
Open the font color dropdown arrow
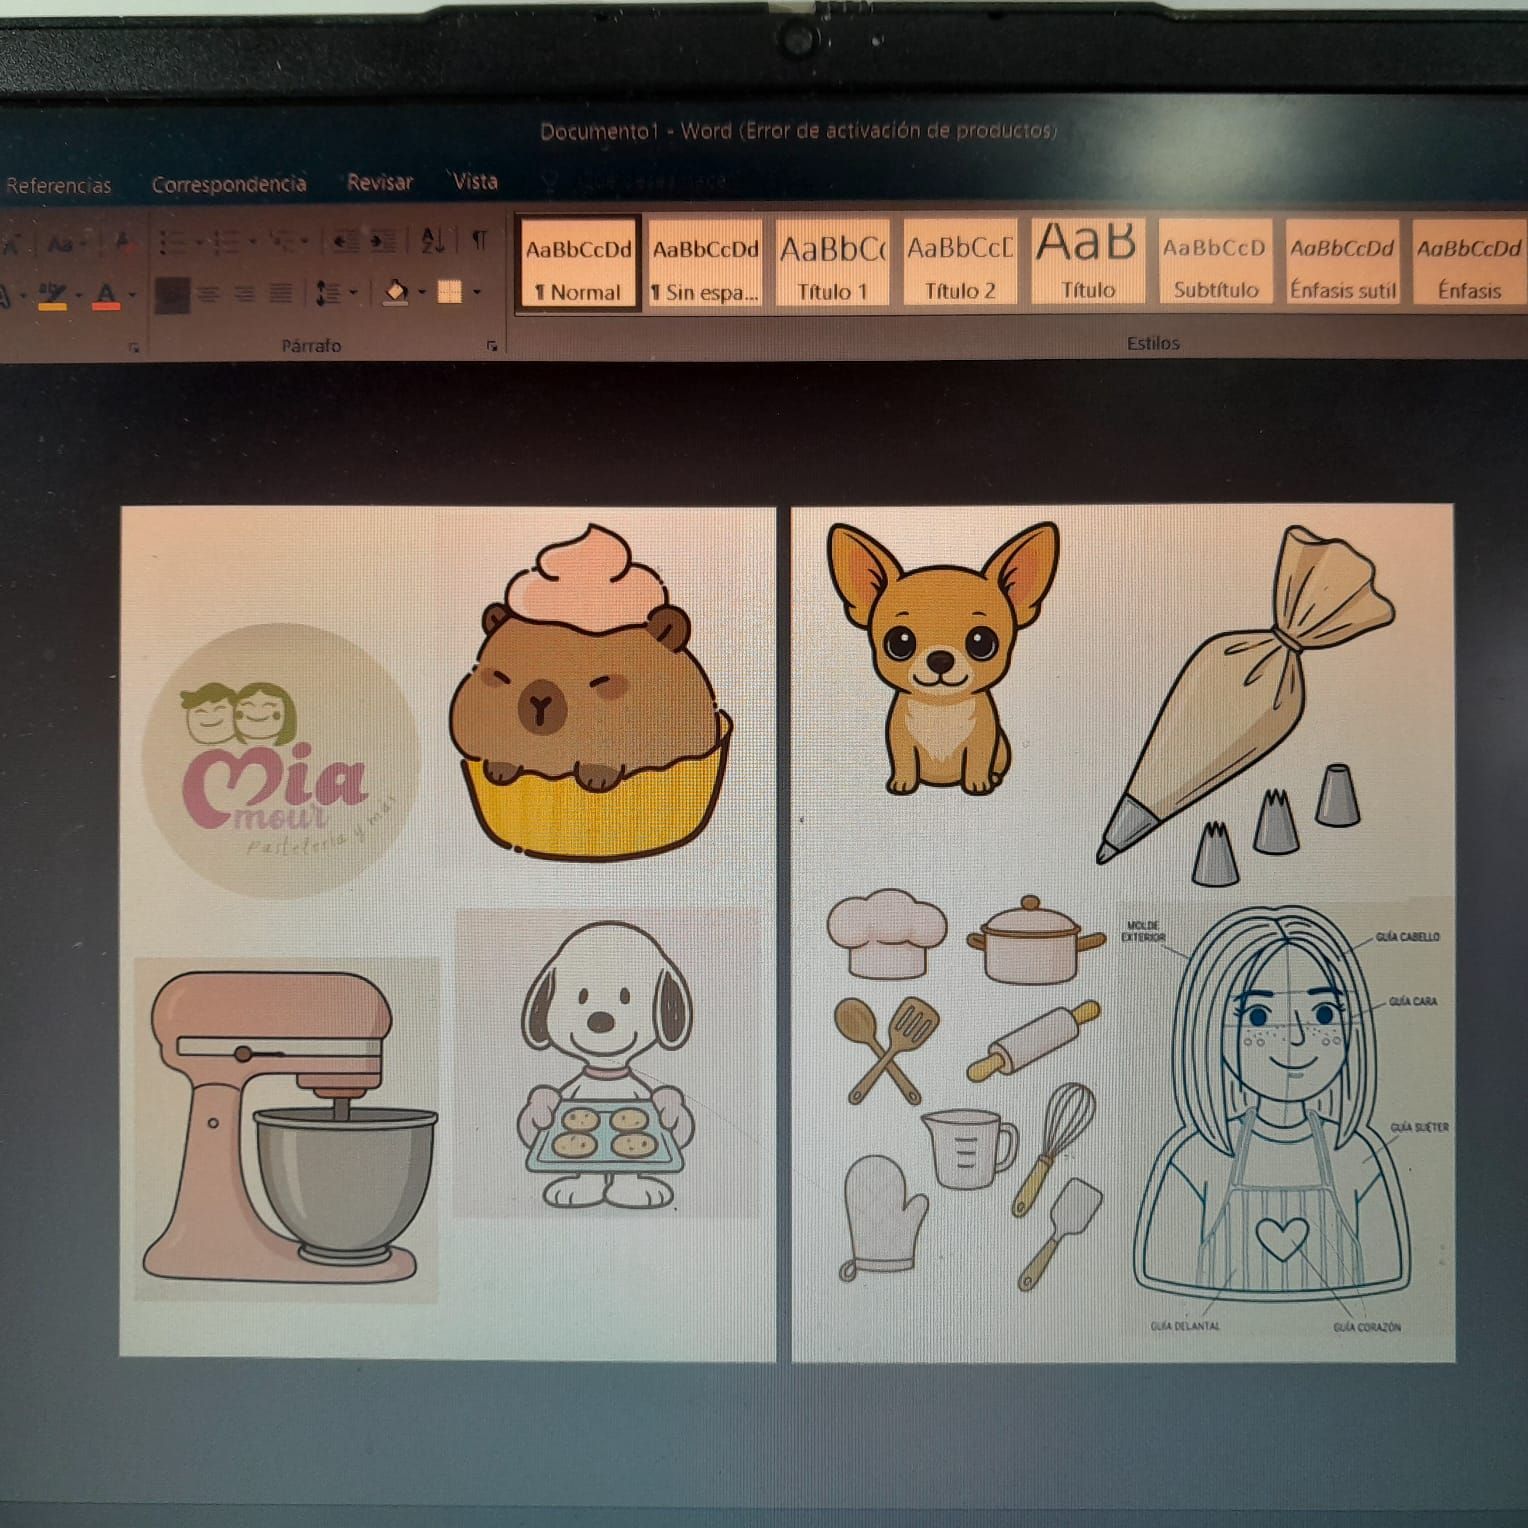click(131, 295)
